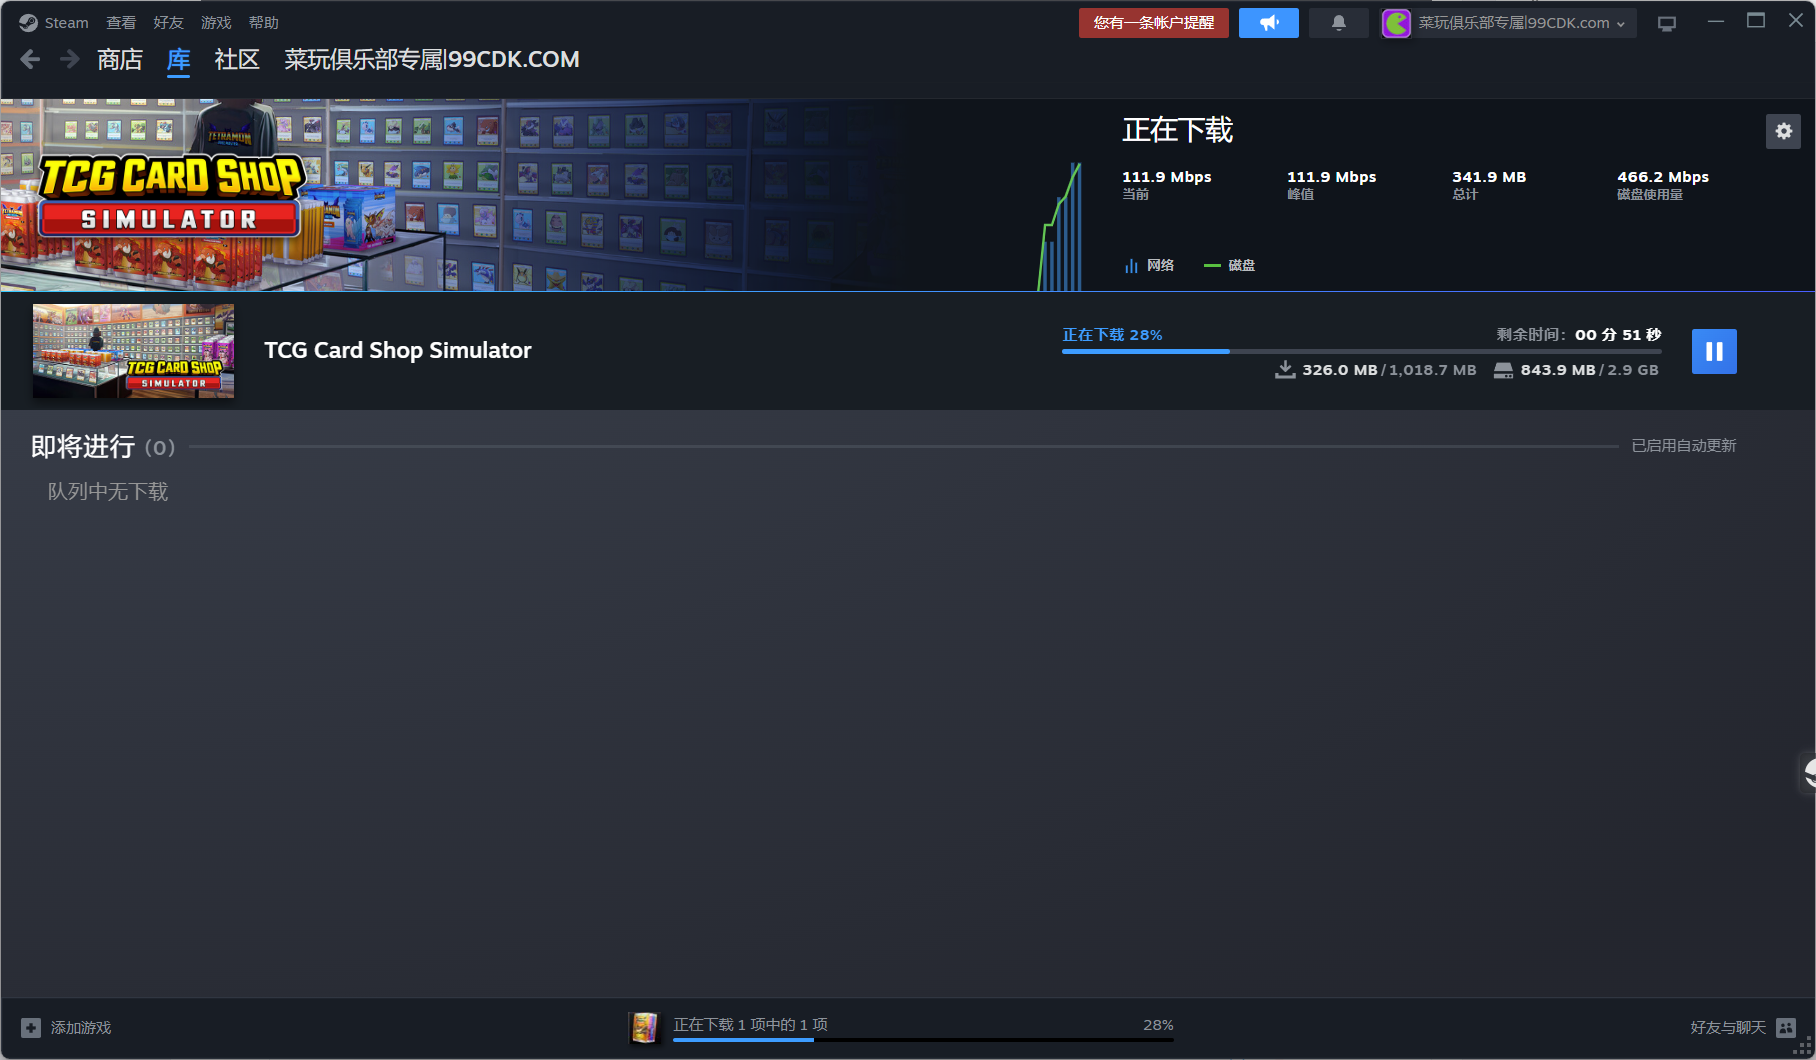
Task: Go forward with the right arrow
Action: click(x=69, y=60)
